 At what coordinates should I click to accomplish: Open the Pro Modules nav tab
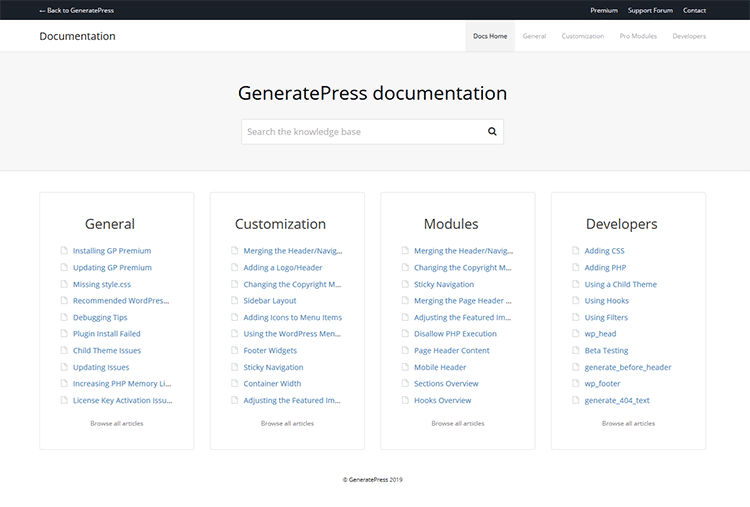638,36
